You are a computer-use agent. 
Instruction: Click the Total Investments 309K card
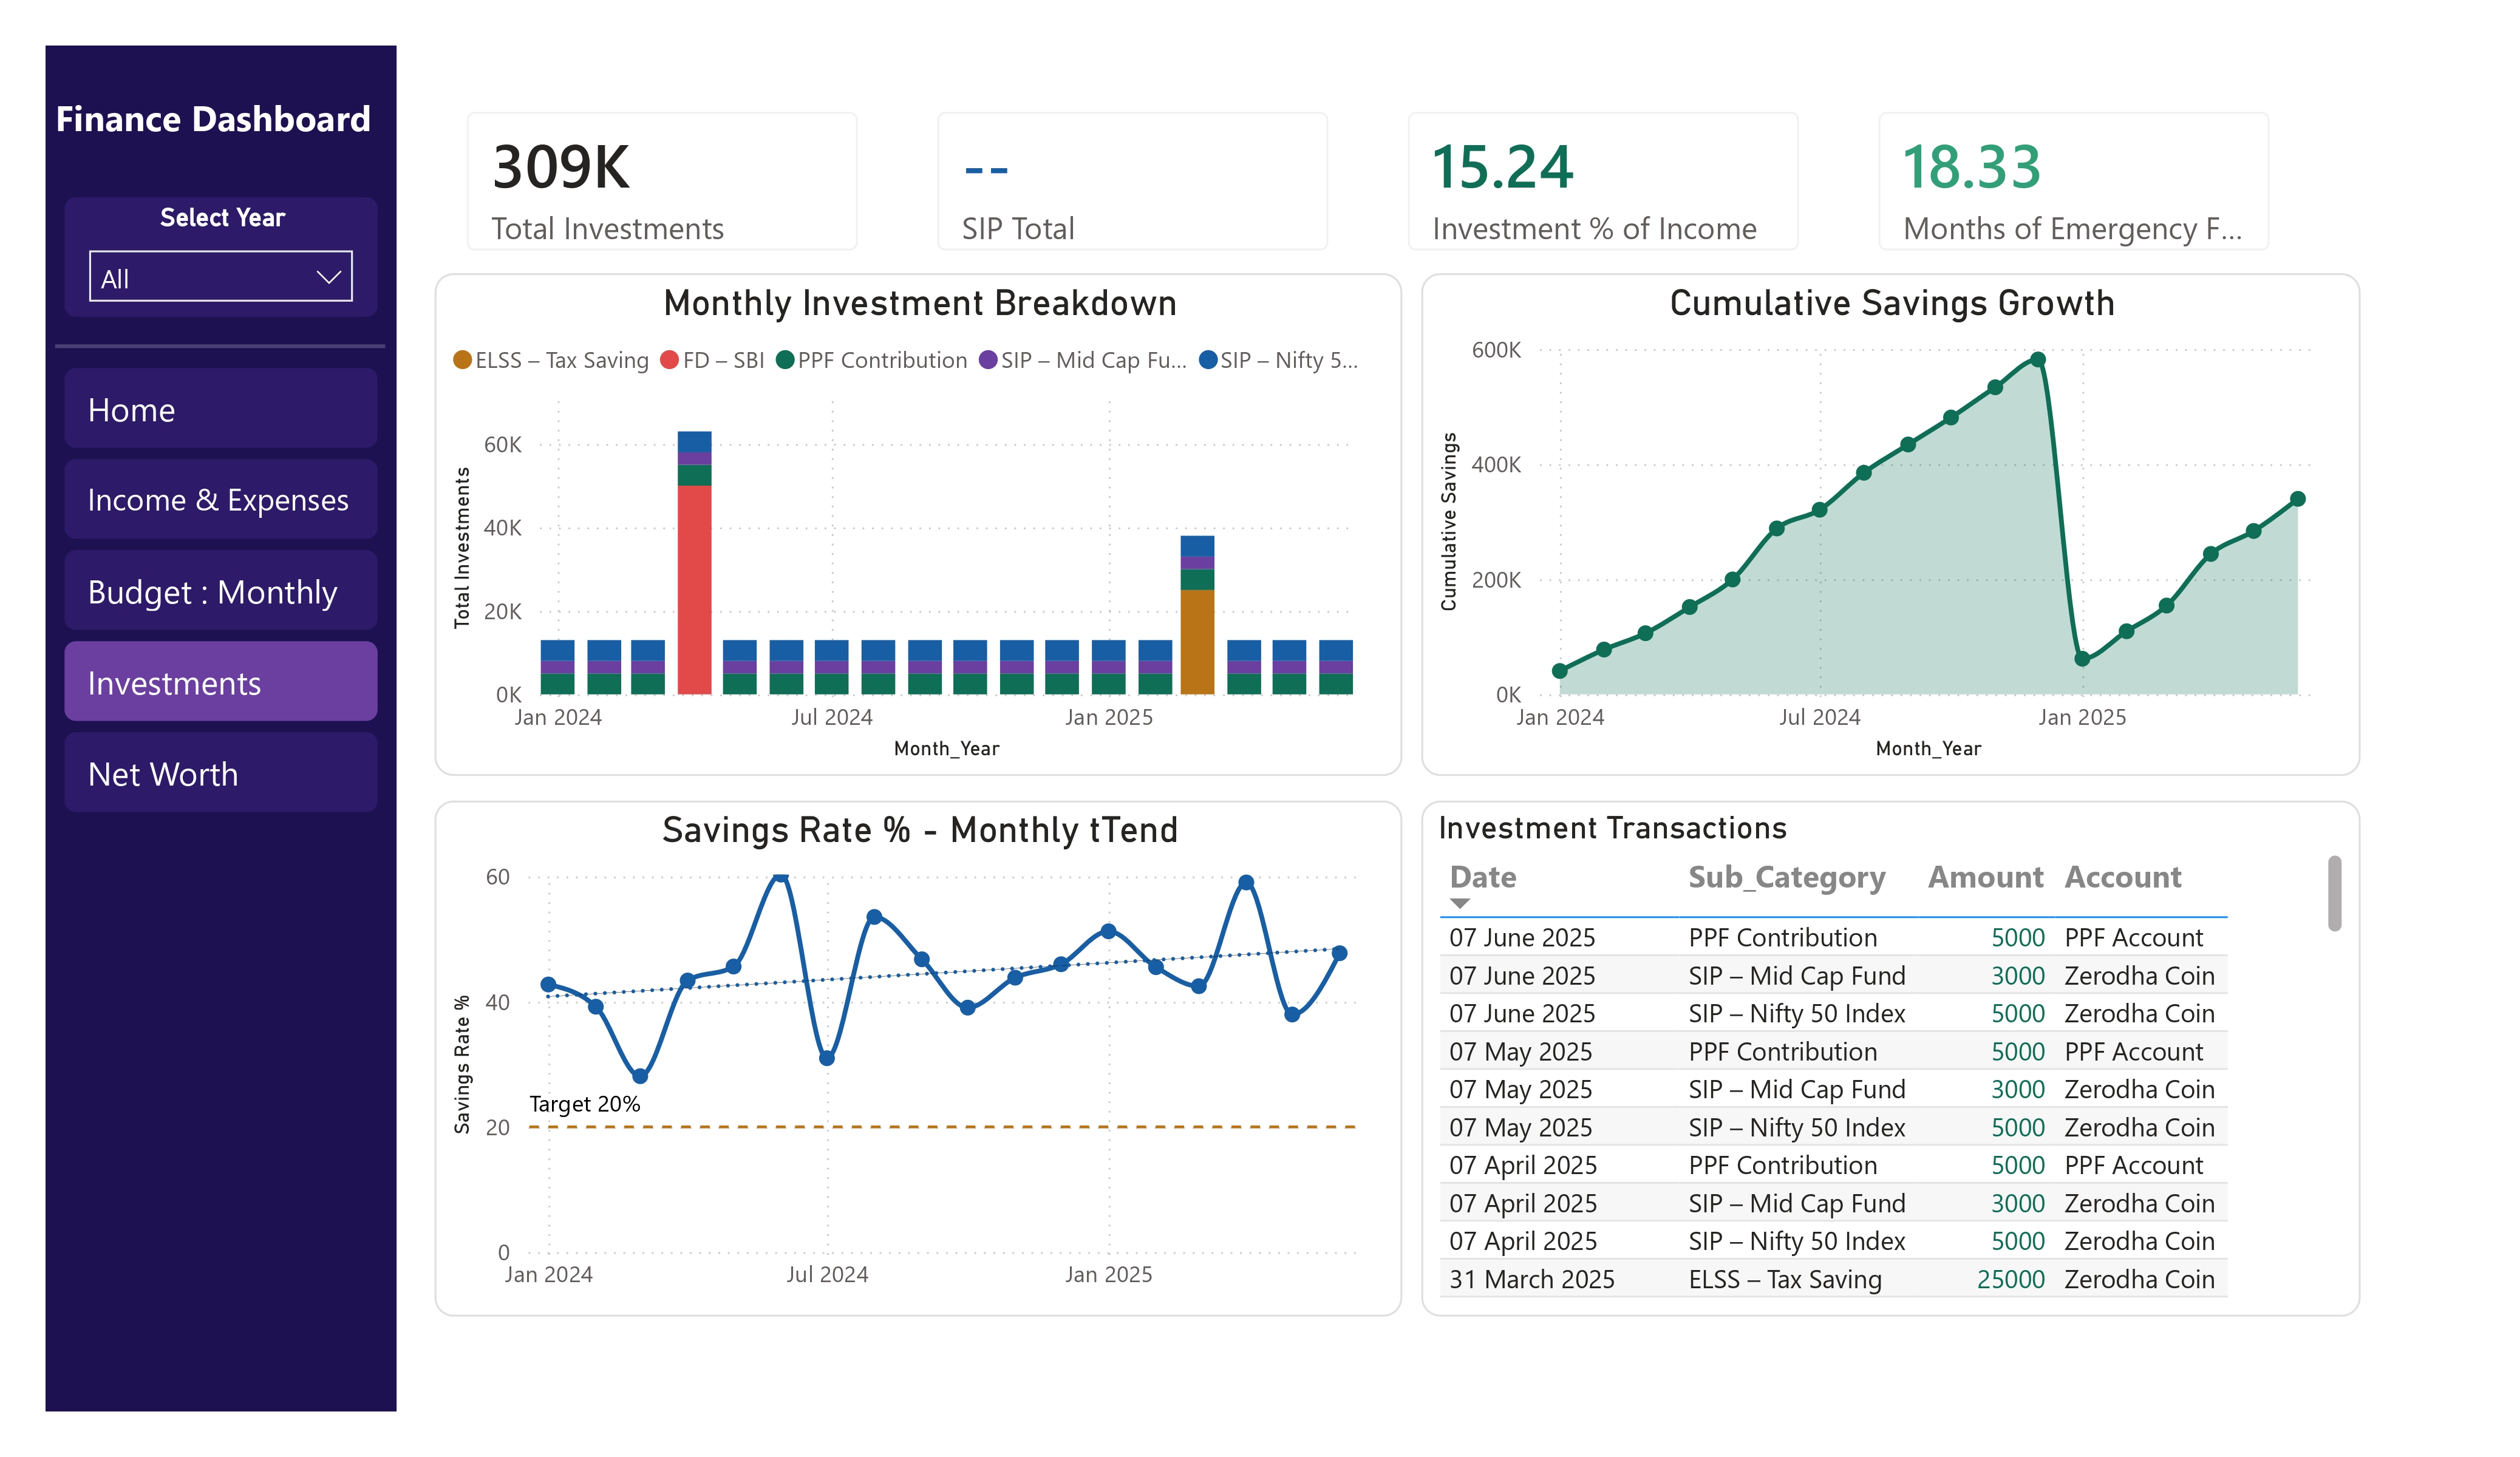pos(662,181)
